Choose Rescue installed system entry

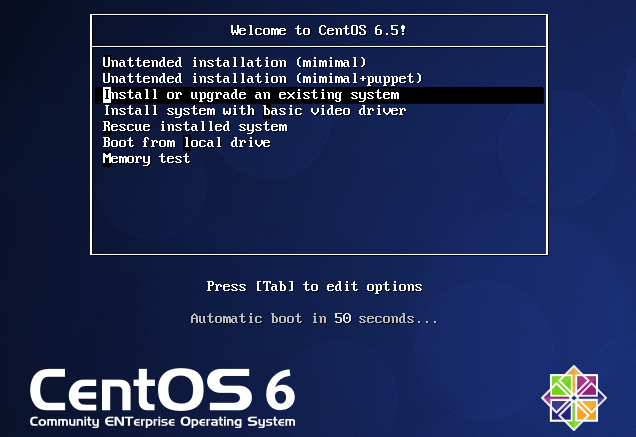tap(195, 127)
